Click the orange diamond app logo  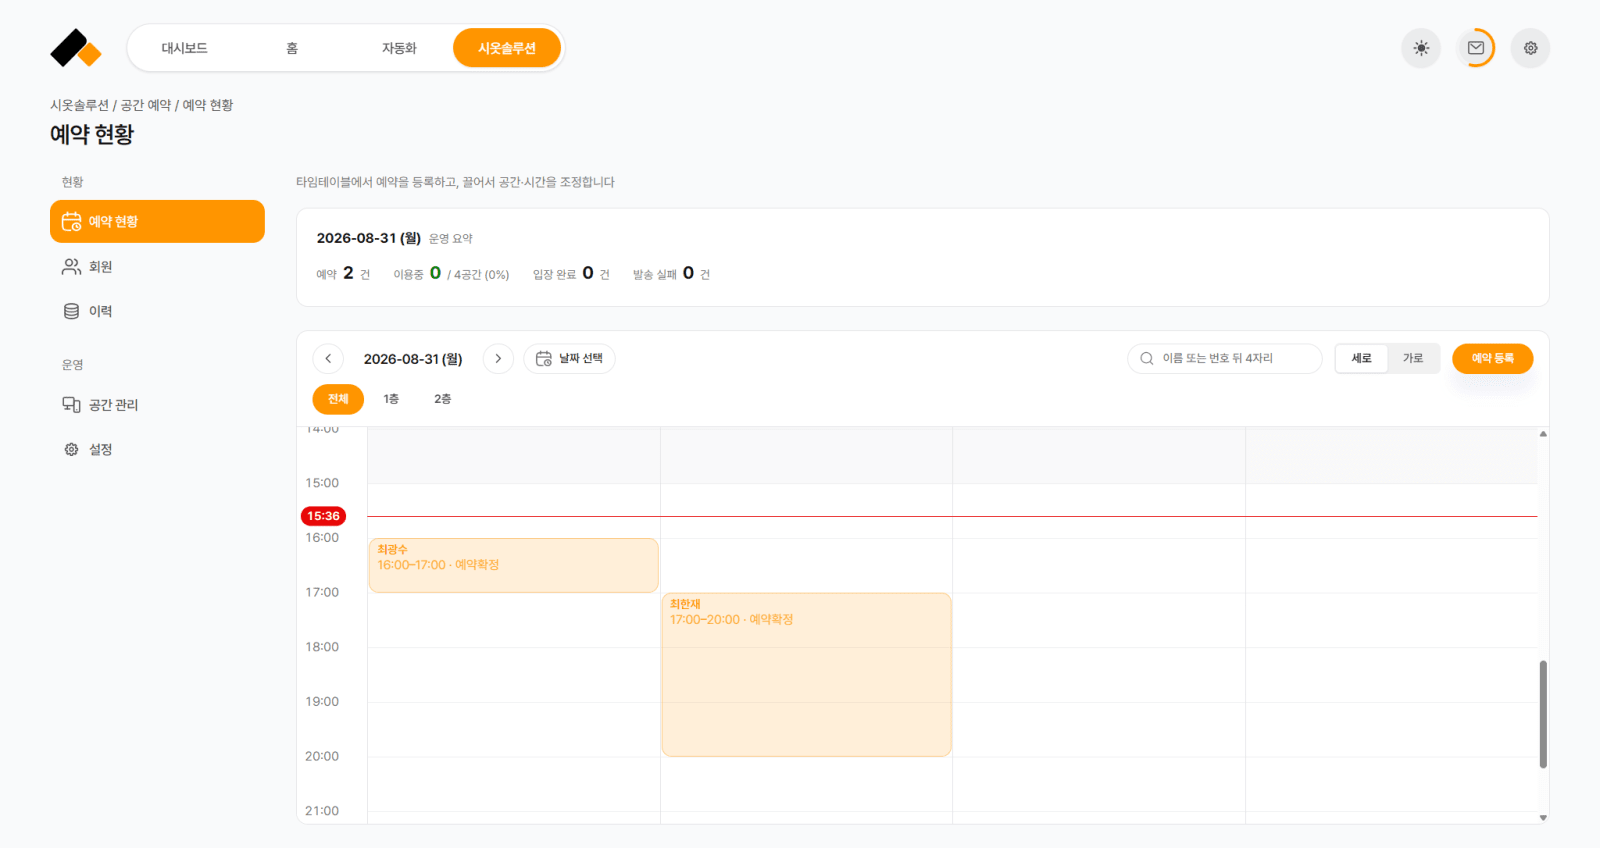point(76,48)
